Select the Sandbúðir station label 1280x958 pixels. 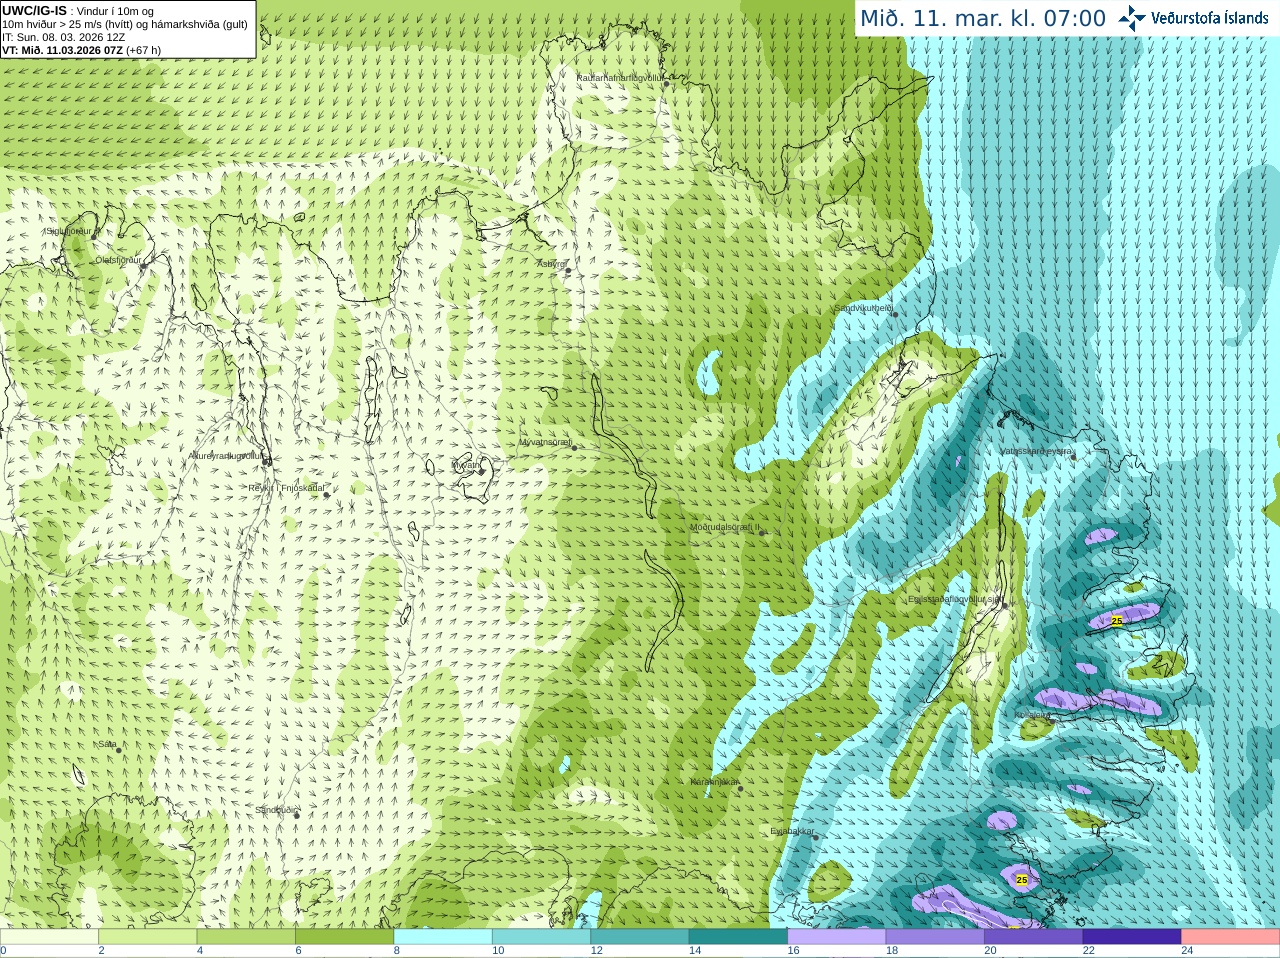pos(276,810)
